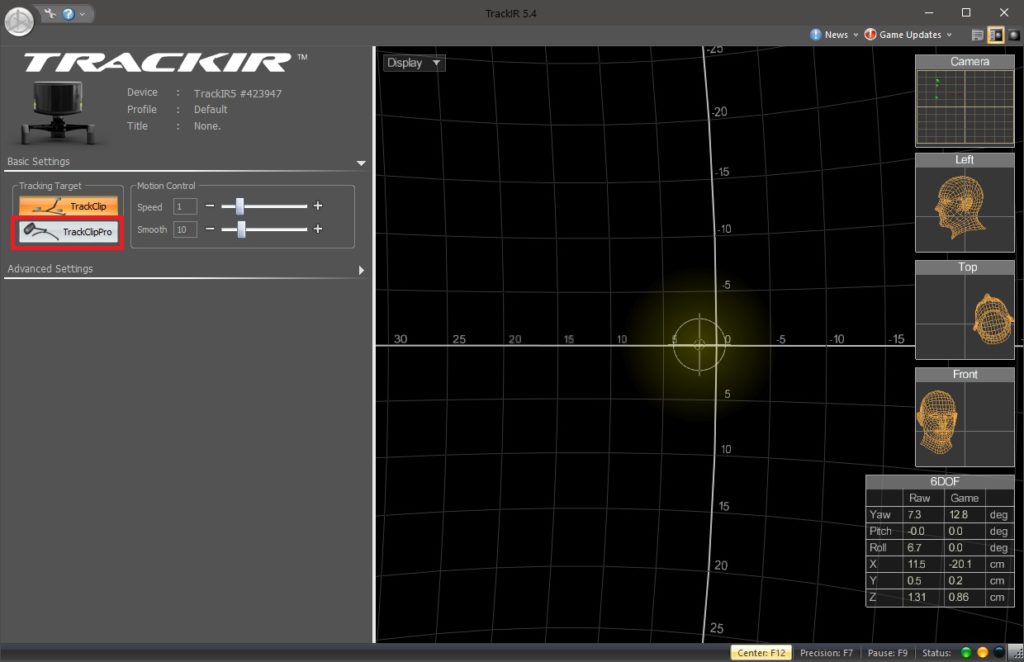Click the crosshair reticle in the viewport
1024x662 pixels.
pos(699,344)
